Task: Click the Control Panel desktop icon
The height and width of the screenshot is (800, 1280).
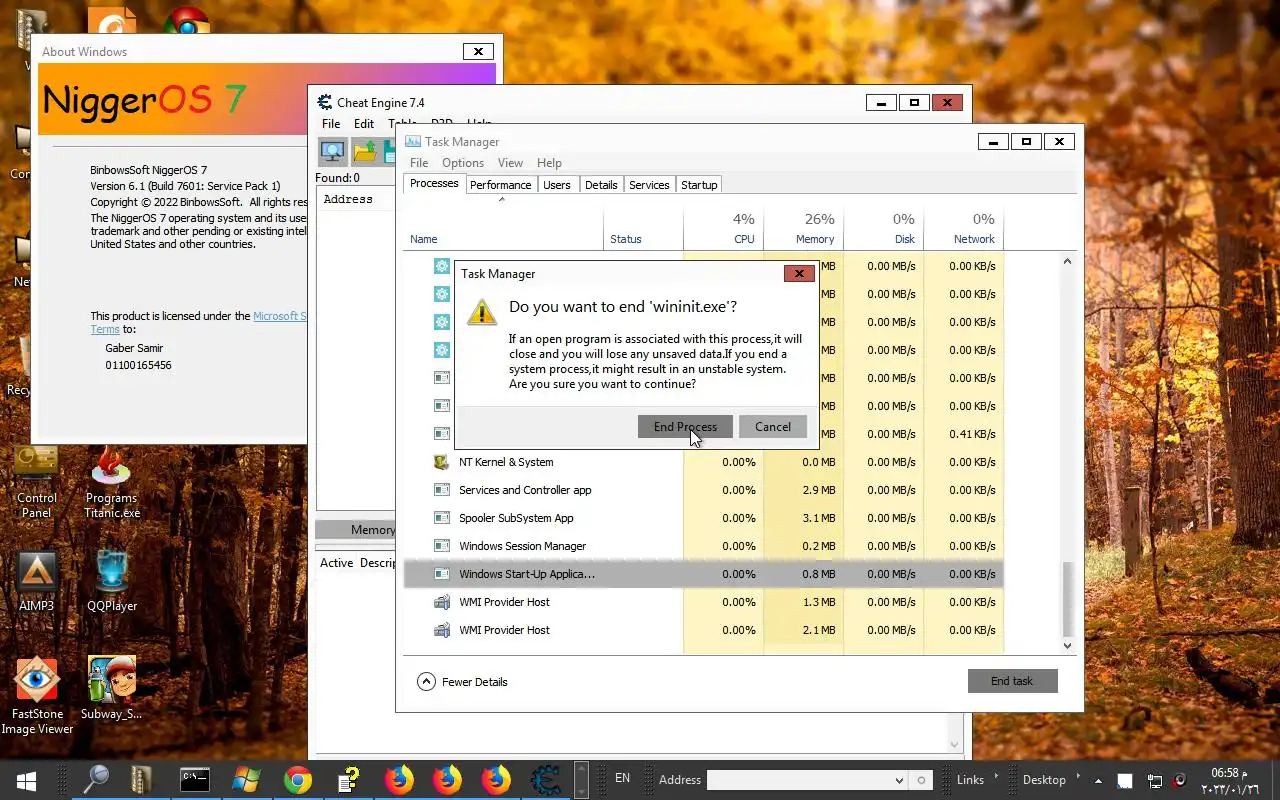Action: tap(36, 482)
